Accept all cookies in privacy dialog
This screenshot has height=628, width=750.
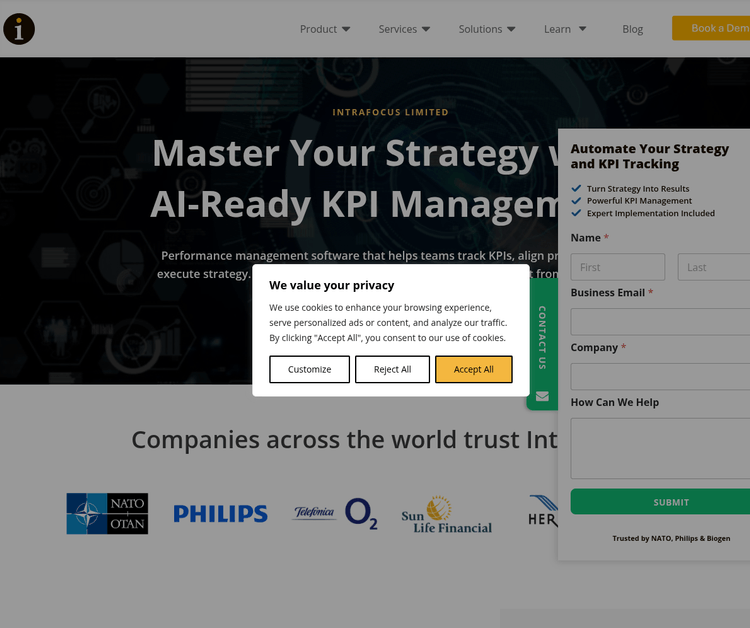474,369
